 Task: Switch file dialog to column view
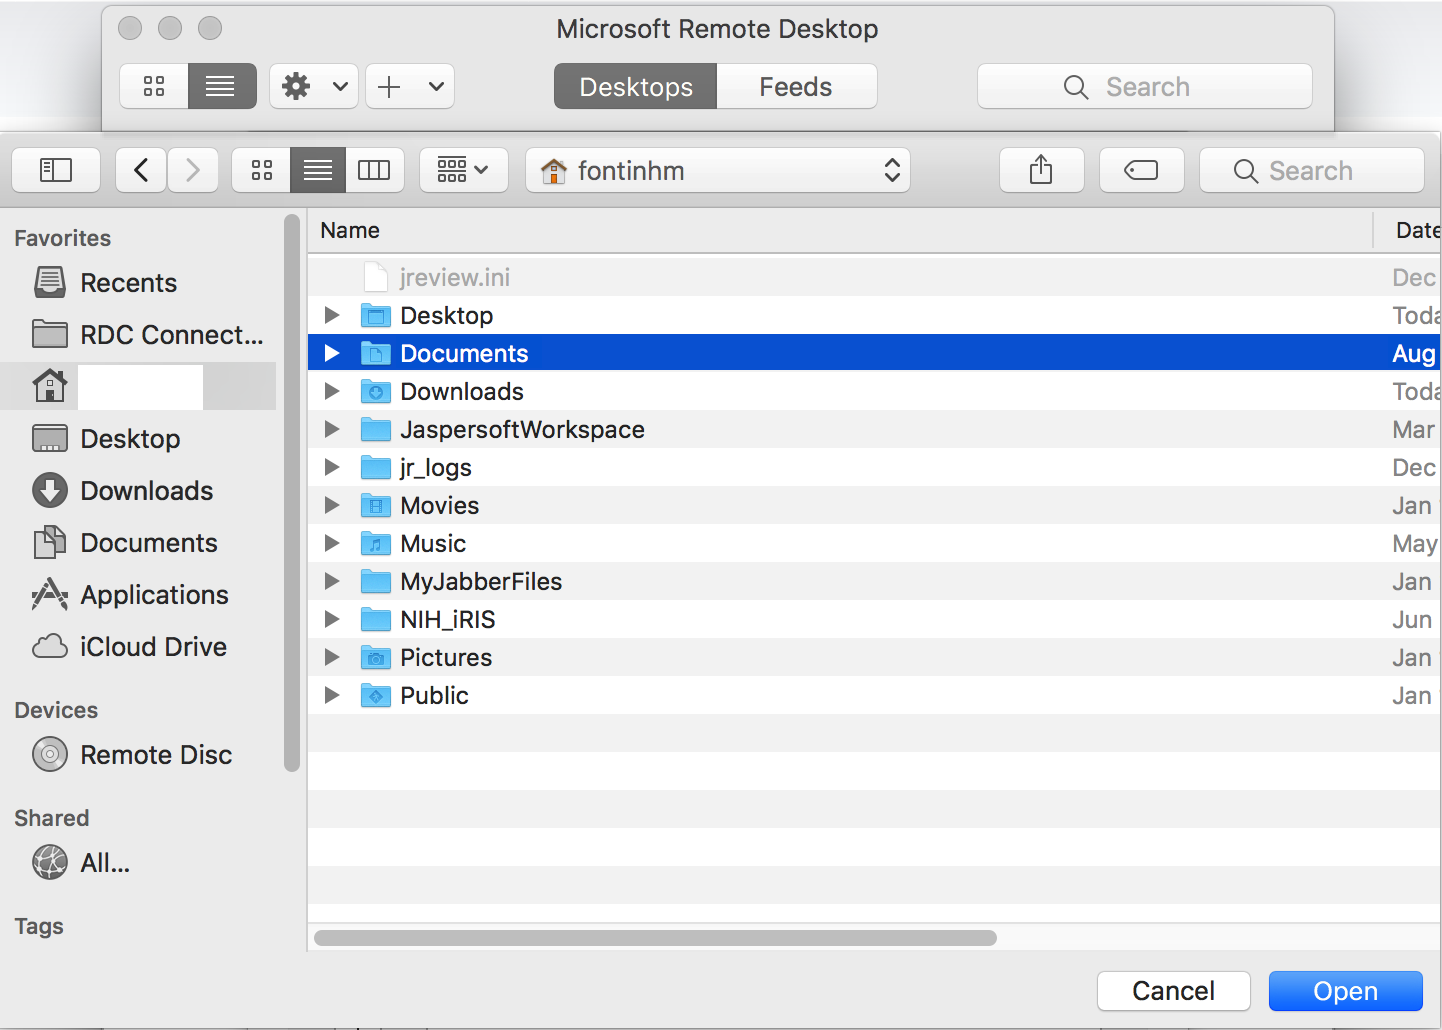pos(374,170)
